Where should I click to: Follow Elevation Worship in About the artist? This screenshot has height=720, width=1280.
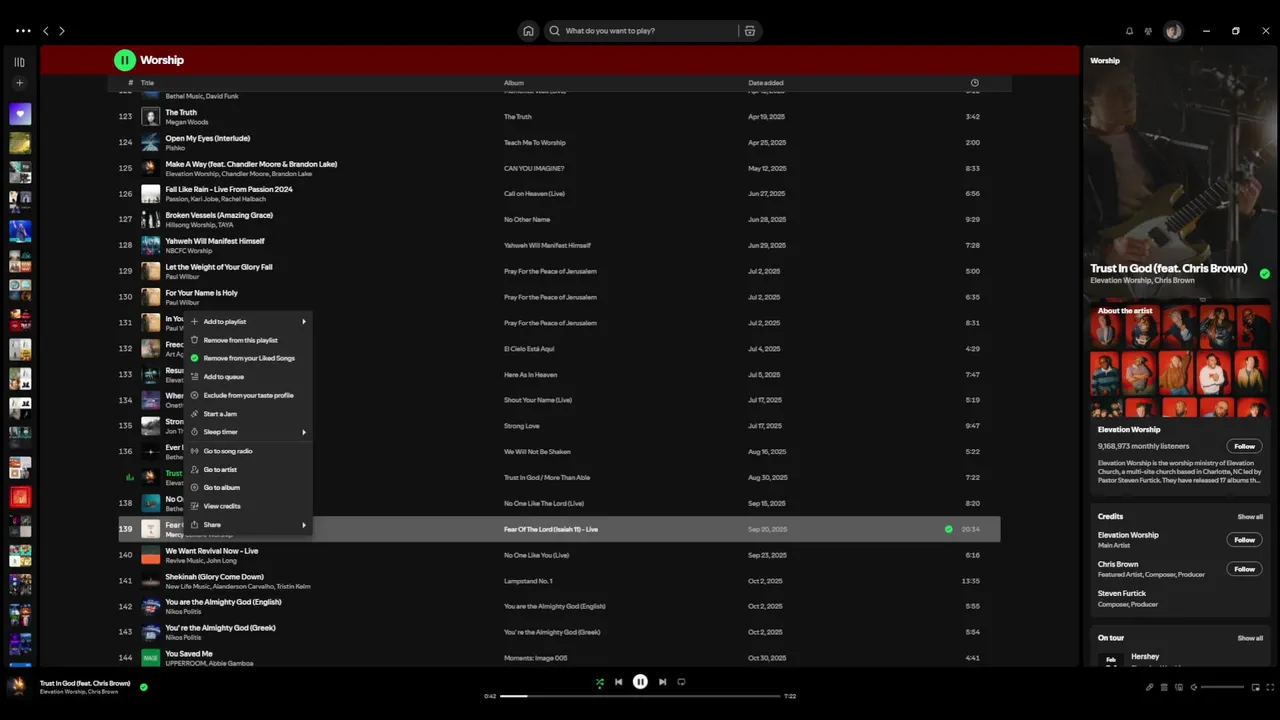[x=1244, y=446]
